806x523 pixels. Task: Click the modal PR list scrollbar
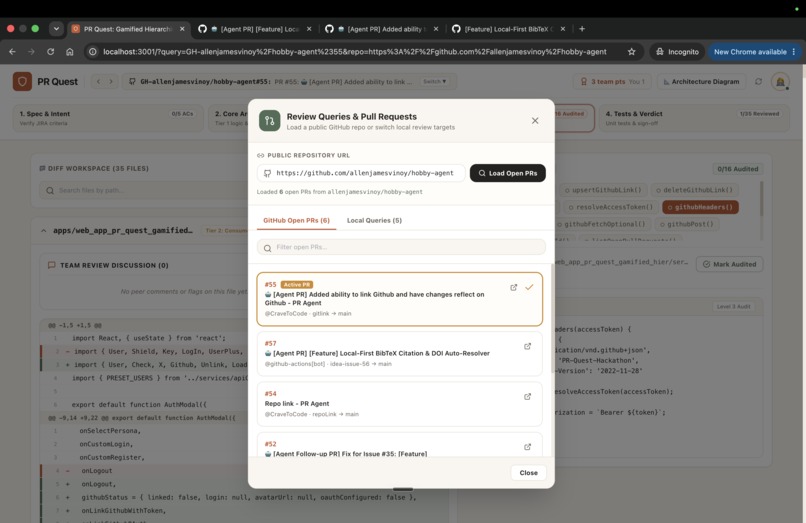pos(552,319)
